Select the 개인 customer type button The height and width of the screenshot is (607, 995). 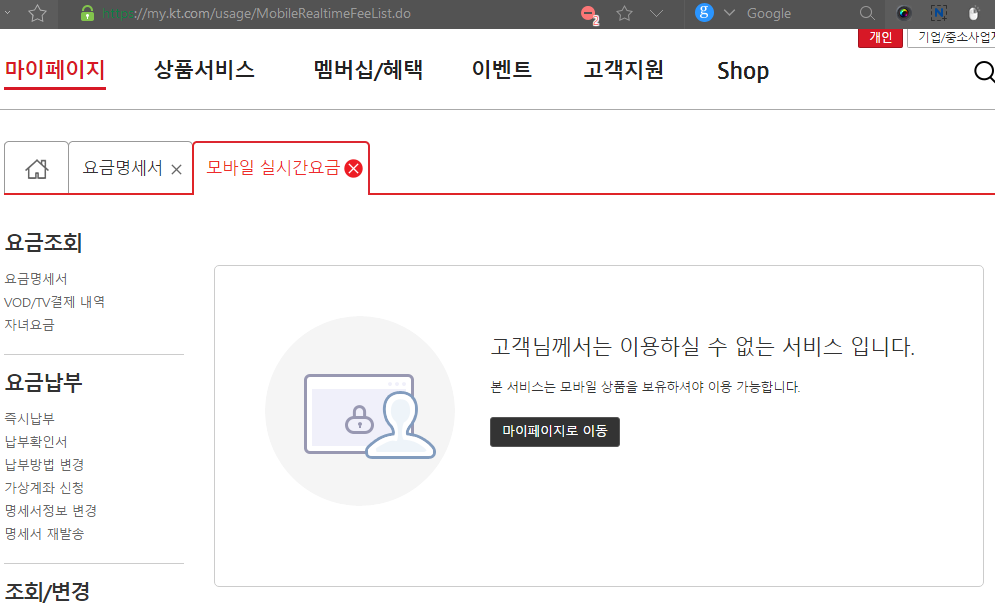pyautogui.click(x=880, y=38)
